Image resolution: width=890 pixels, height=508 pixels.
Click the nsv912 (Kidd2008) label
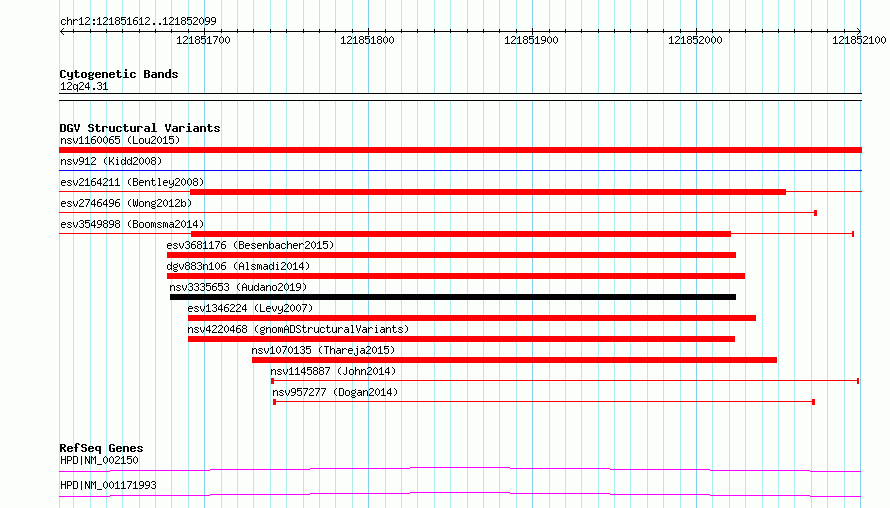111,161
